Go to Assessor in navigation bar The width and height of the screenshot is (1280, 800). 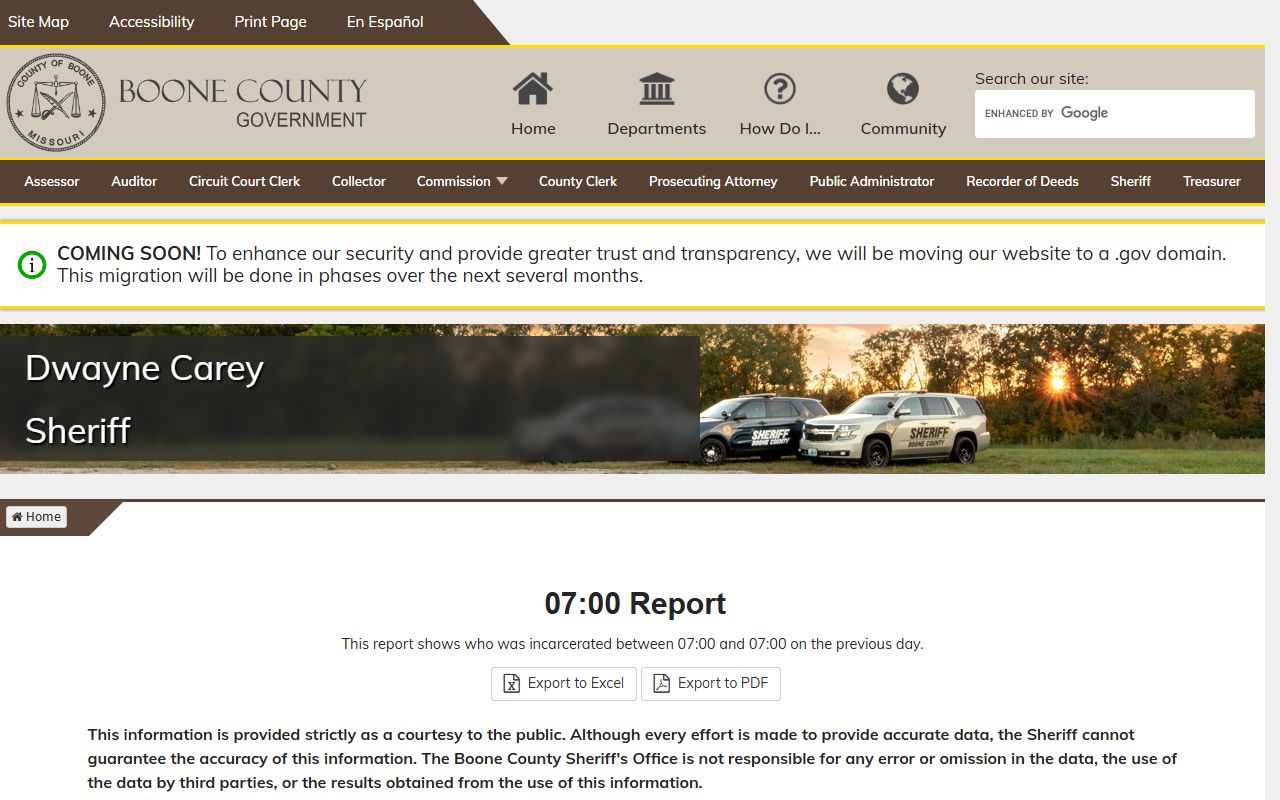click(52, 181)
